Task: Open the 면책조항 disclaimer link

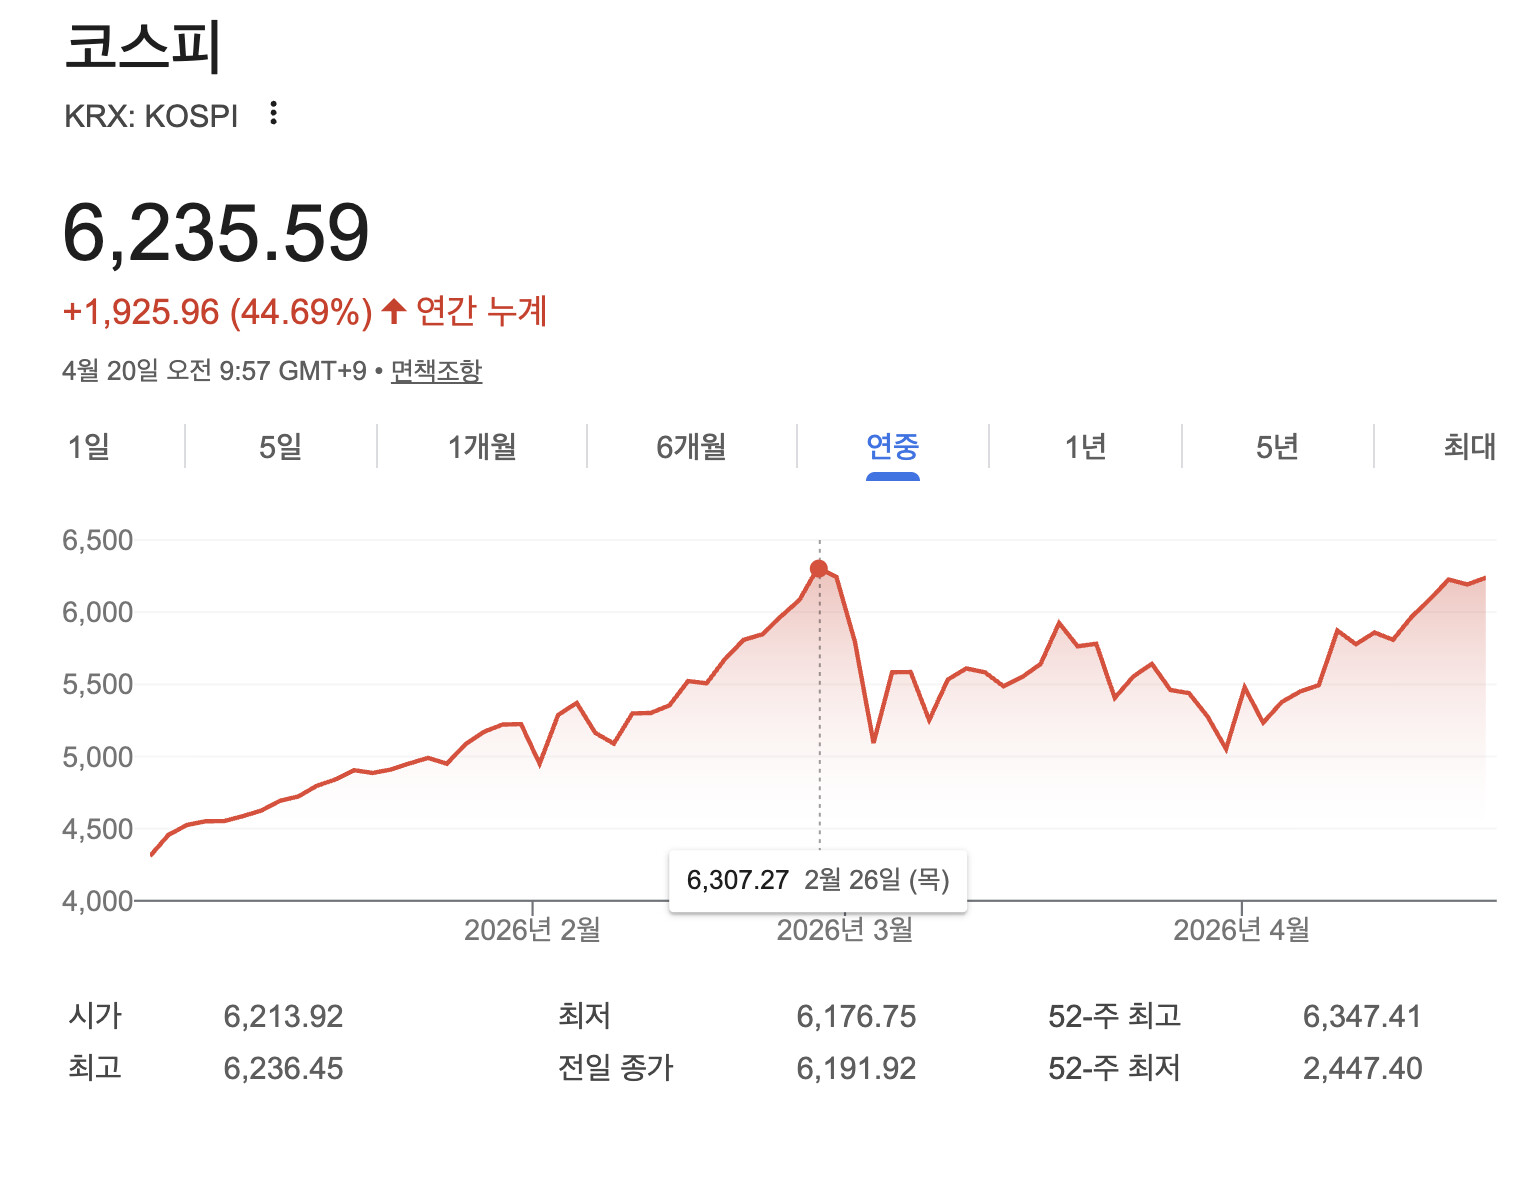Action: click(x=436, y=371)
